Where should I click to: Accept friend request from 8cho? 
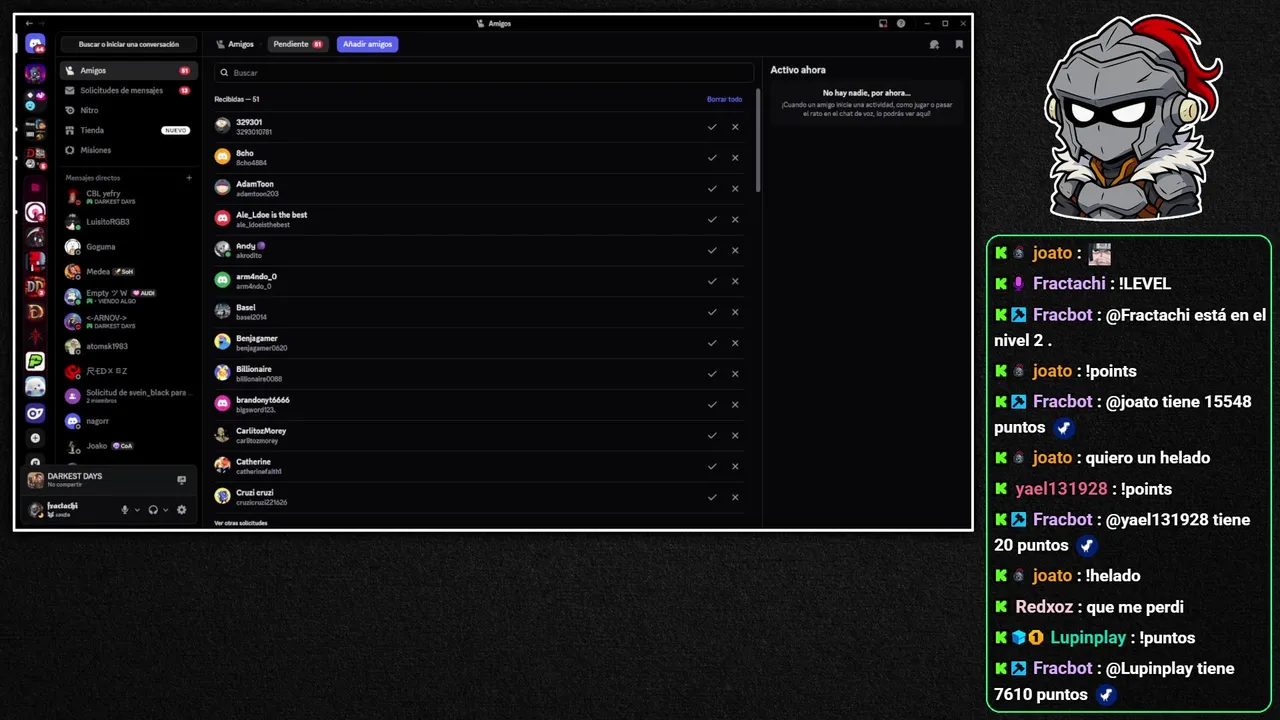[x=712, y=158]
